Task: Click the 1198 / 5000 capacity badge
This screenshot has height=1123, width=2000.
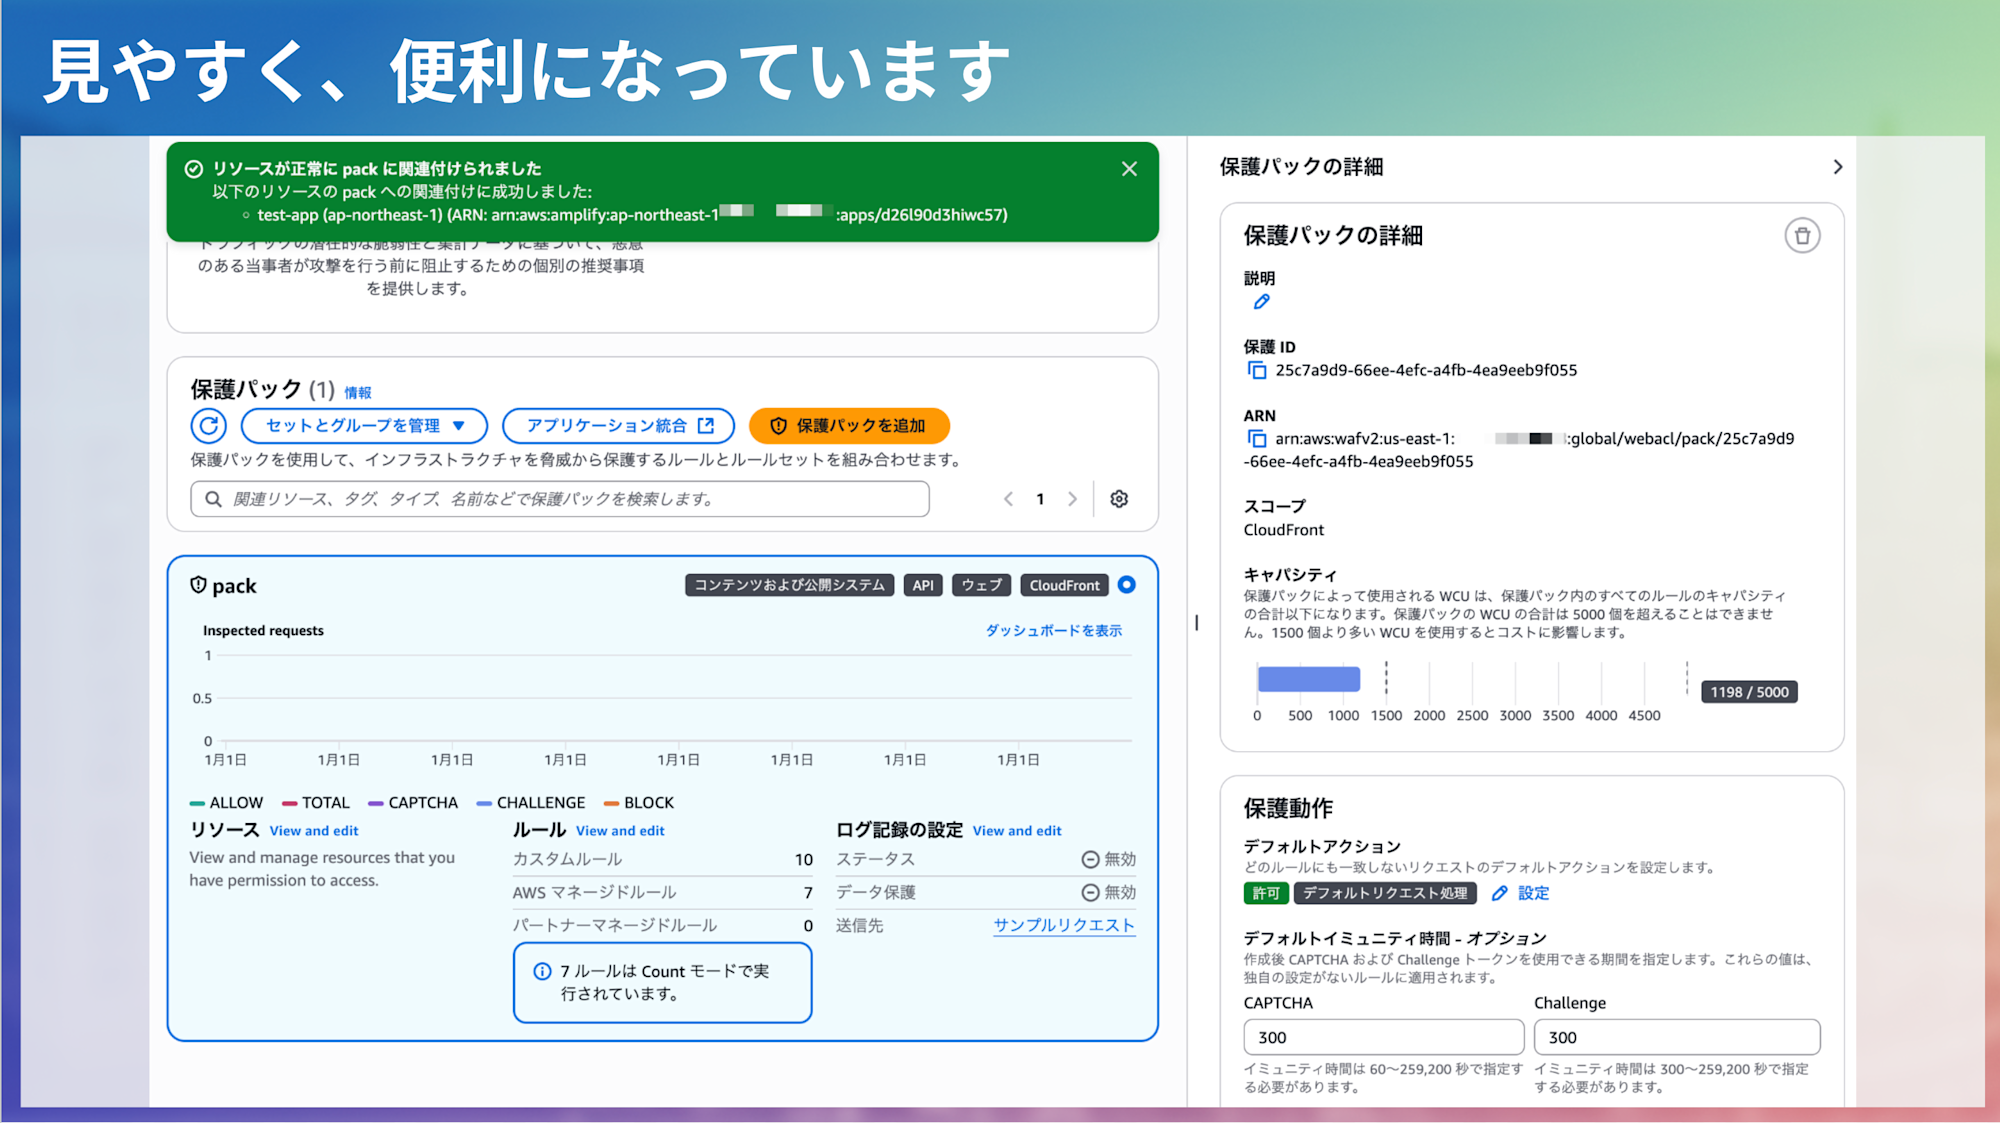Action: point(1749,692)
